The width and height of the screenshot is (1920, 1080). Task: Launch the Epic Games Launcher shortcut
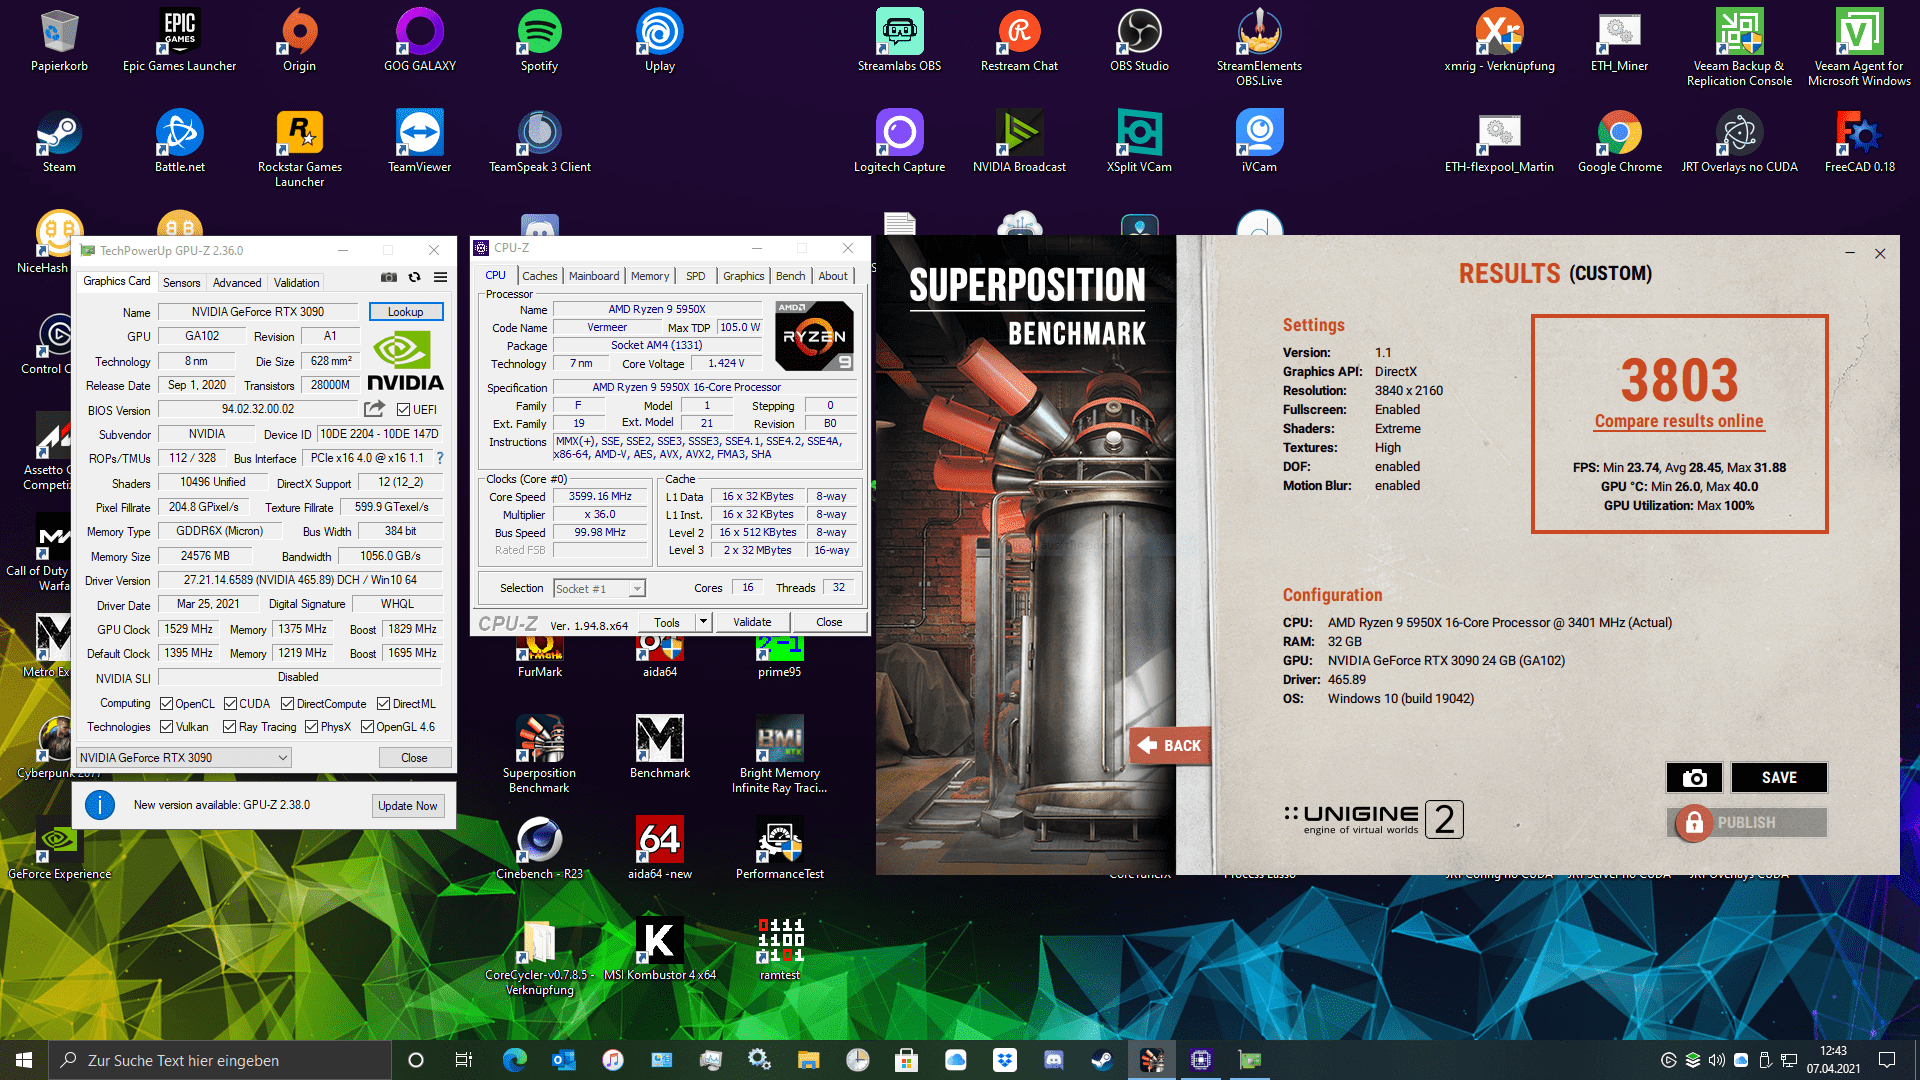point(180,41)
